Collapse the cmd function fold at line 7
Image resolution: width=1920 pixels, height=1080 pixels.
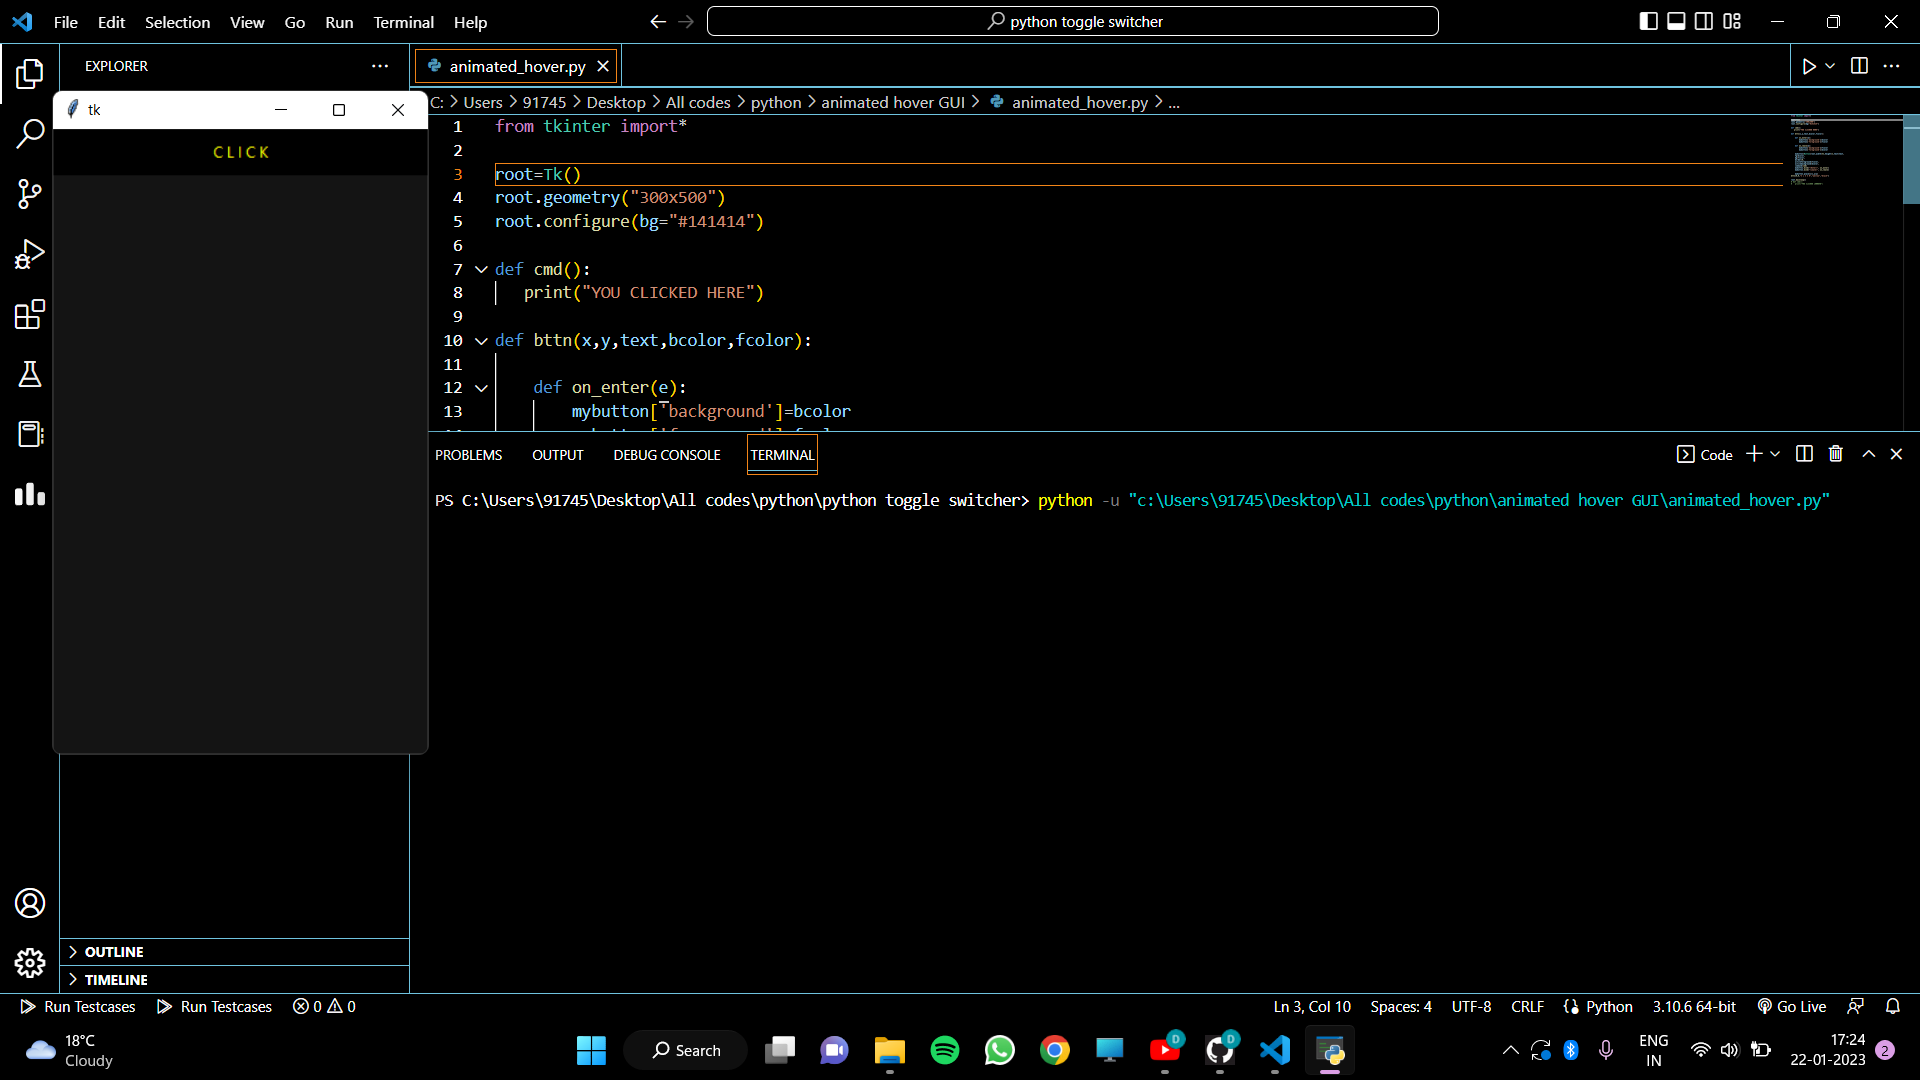480,269
